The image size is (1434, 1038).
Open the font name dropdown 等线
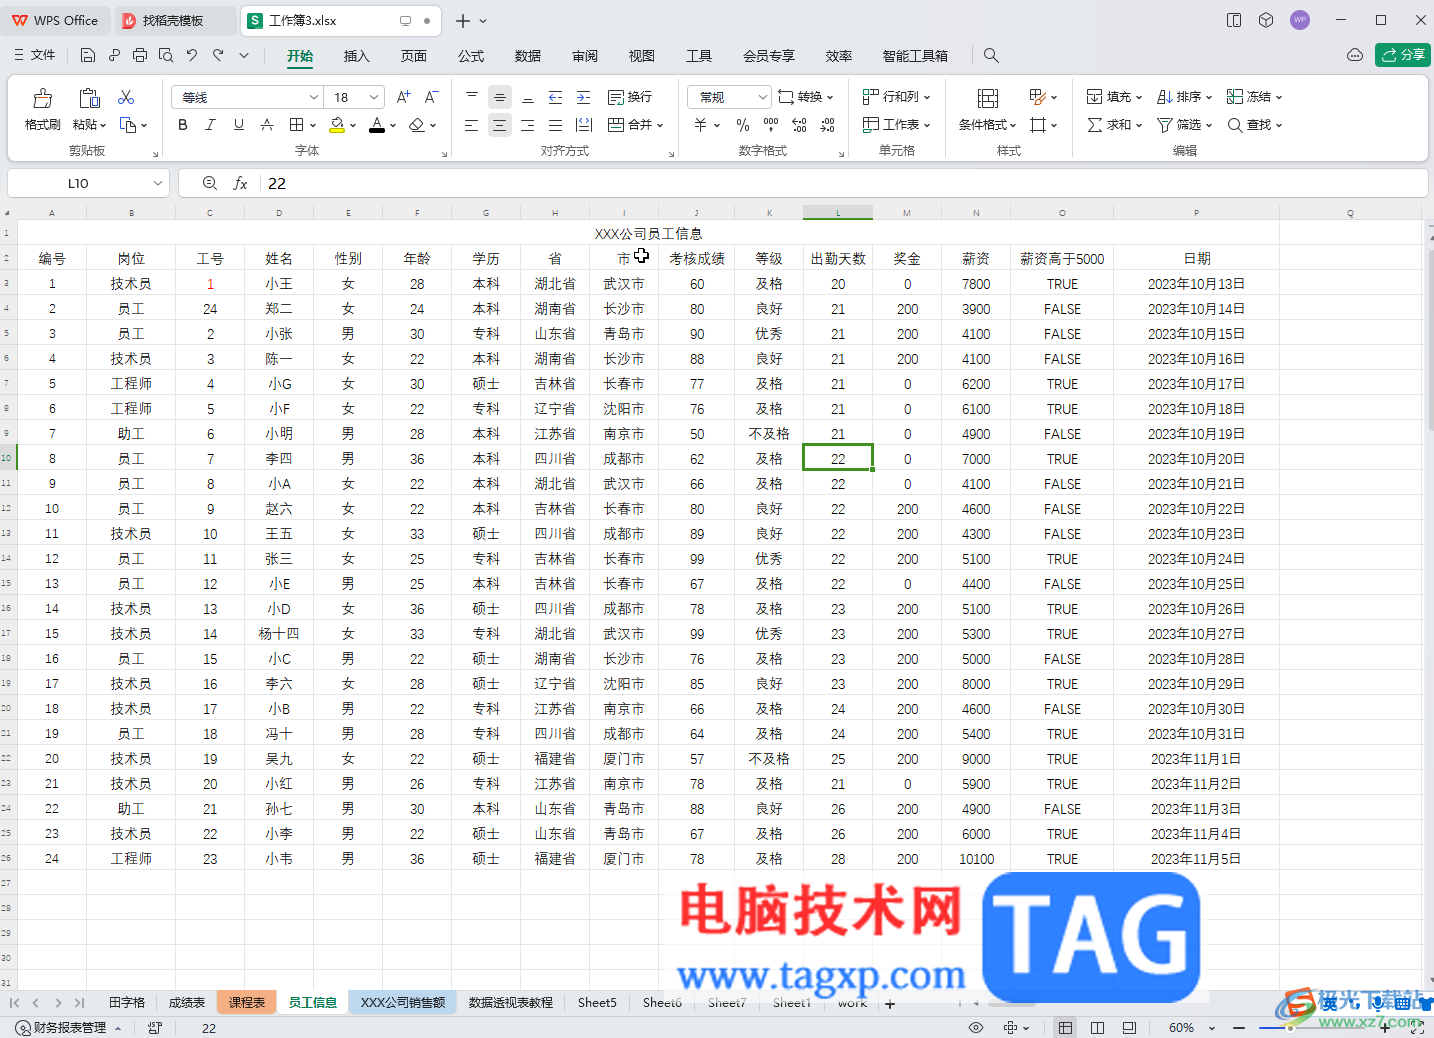[313, 97]
